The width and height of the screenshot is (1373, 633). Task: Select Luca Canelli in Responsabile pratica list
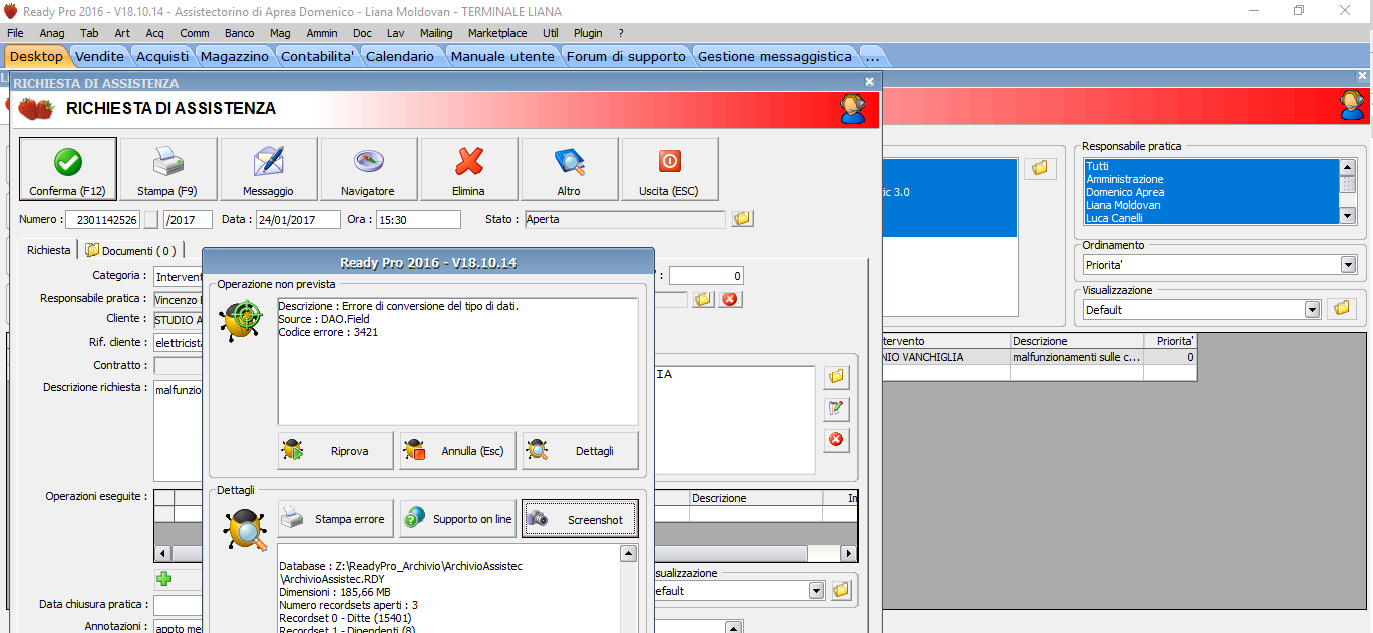pos(1211,218)
